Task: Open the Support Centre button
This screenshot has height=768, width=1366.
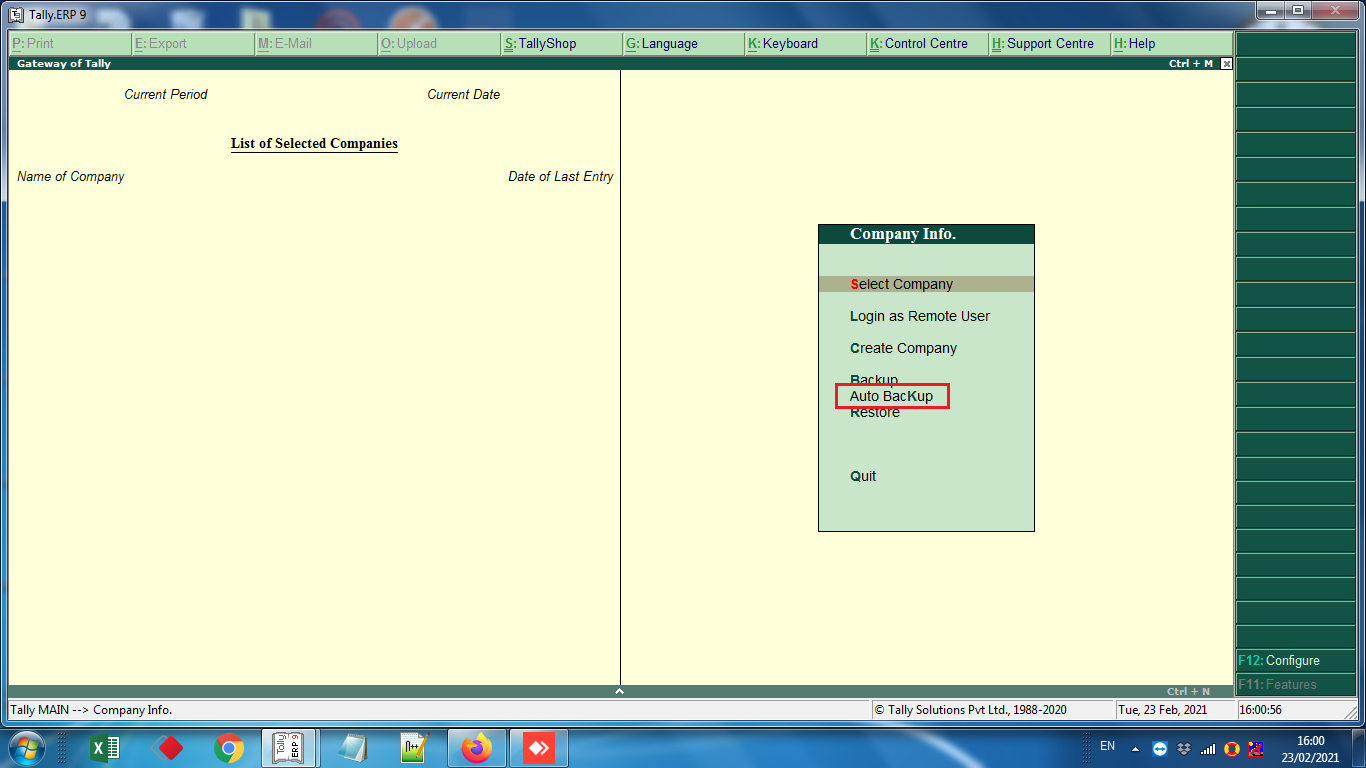Action: pos(1049,43)
